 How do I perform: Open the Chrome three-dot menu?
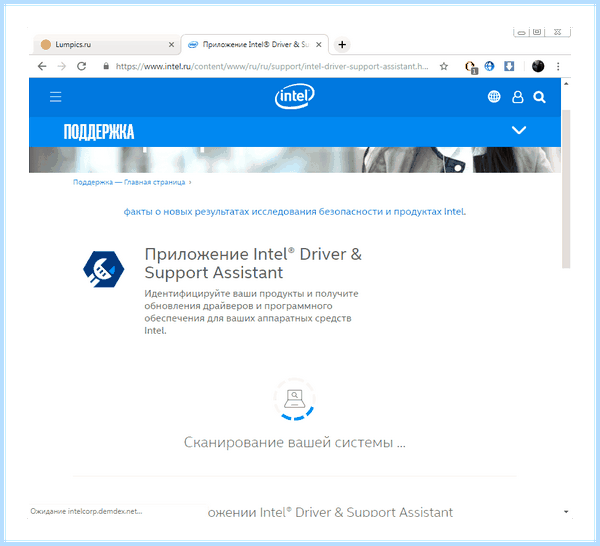click(558, 66)
